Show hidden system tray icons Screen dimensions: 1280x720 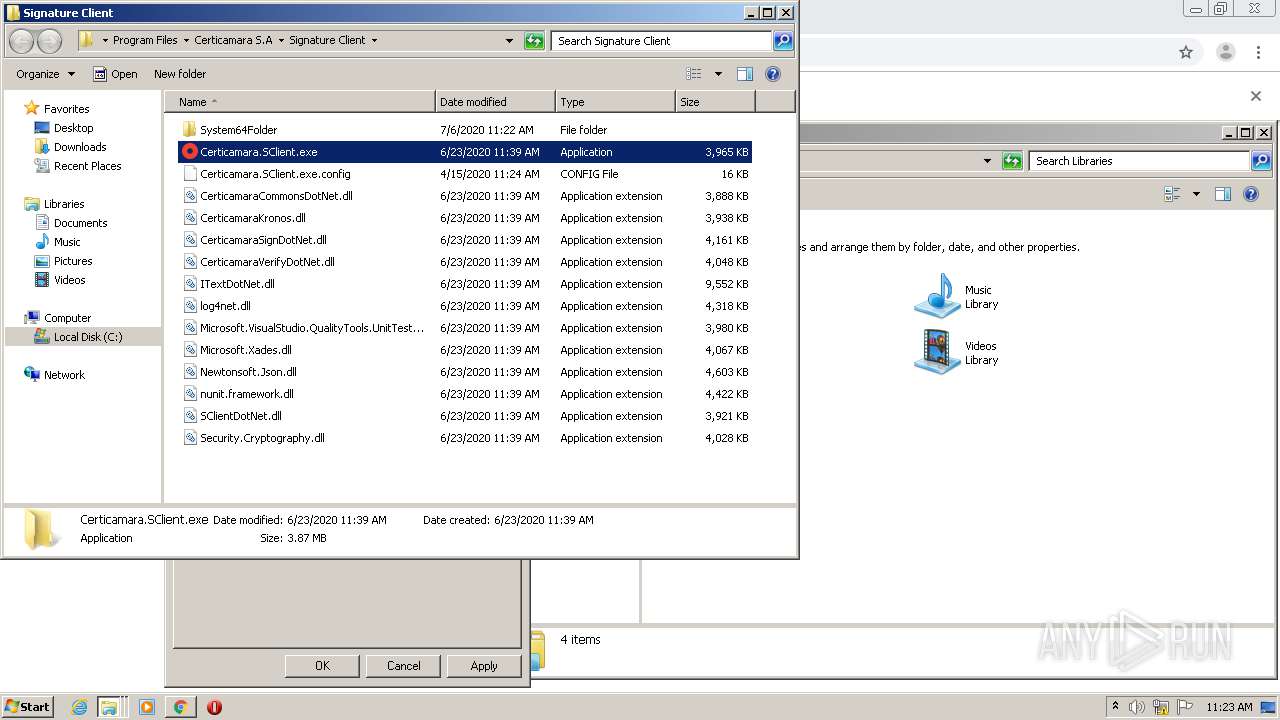(1115, 707)
